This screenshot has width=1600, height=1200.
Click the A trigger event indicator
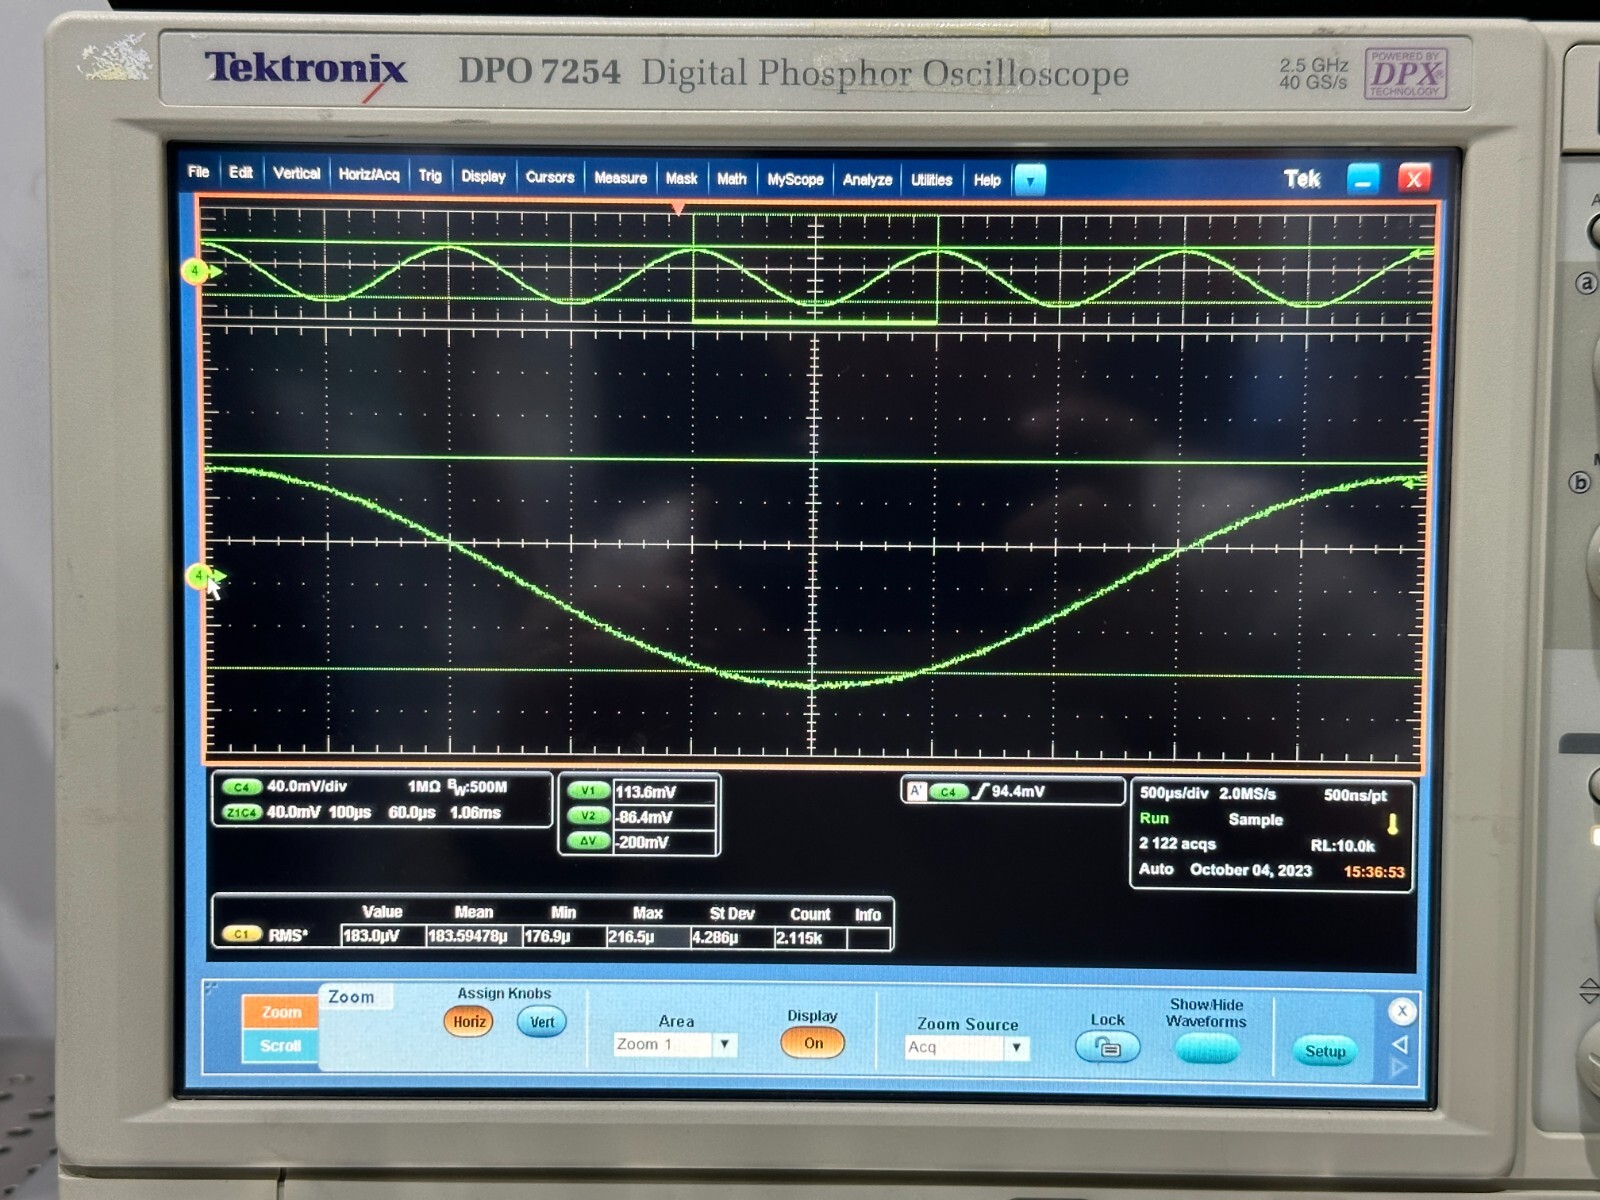(915, 791)
